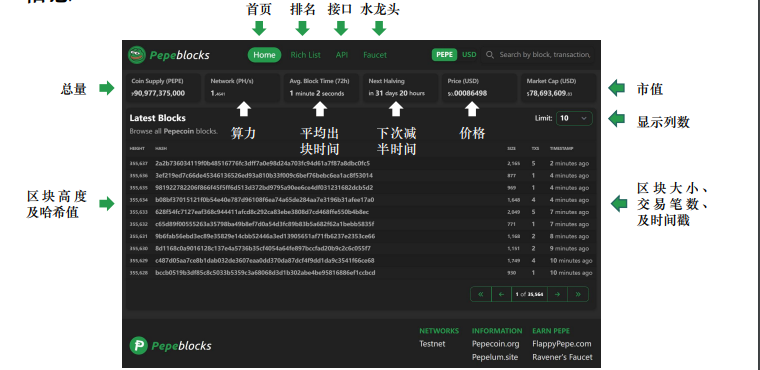Click the EARN PEPE footer heading
760x370 pixels.
[x=551, y=331]
